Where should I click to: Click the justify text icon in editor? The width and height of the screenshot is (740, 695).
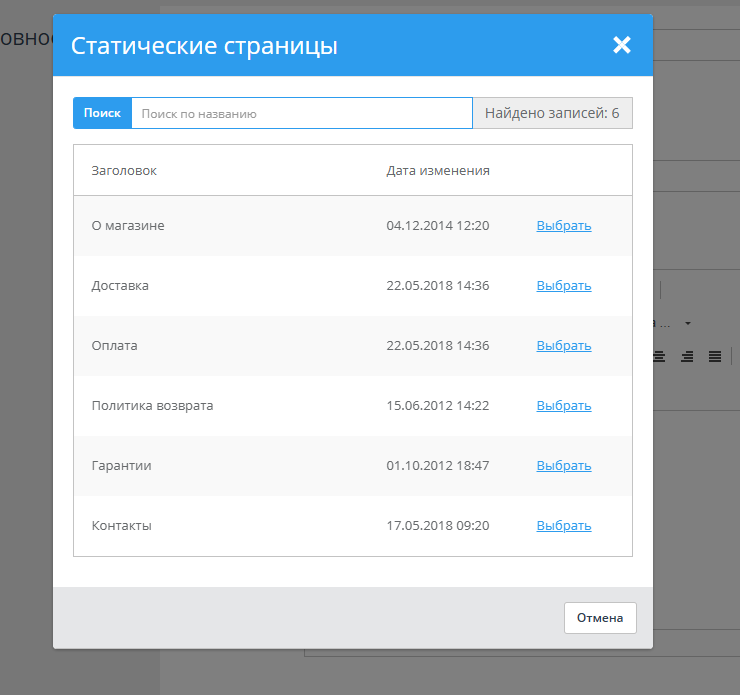(715, 356)
